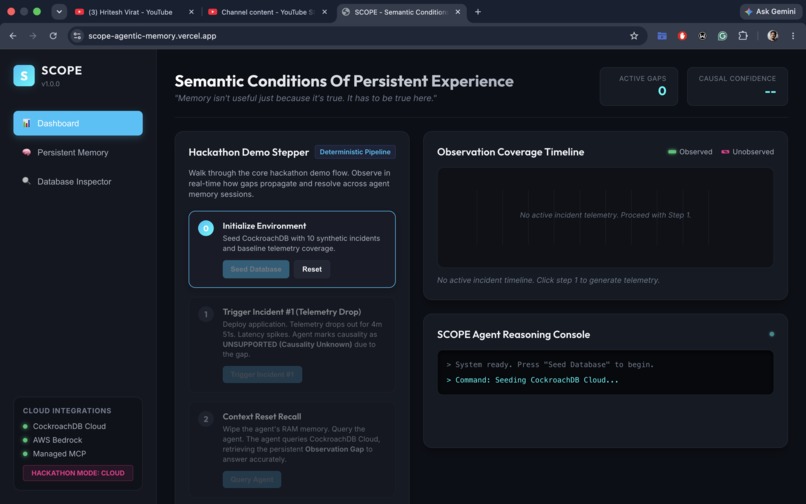
Task: Click the Dashboard chart icon
Action: coord(26,123)
